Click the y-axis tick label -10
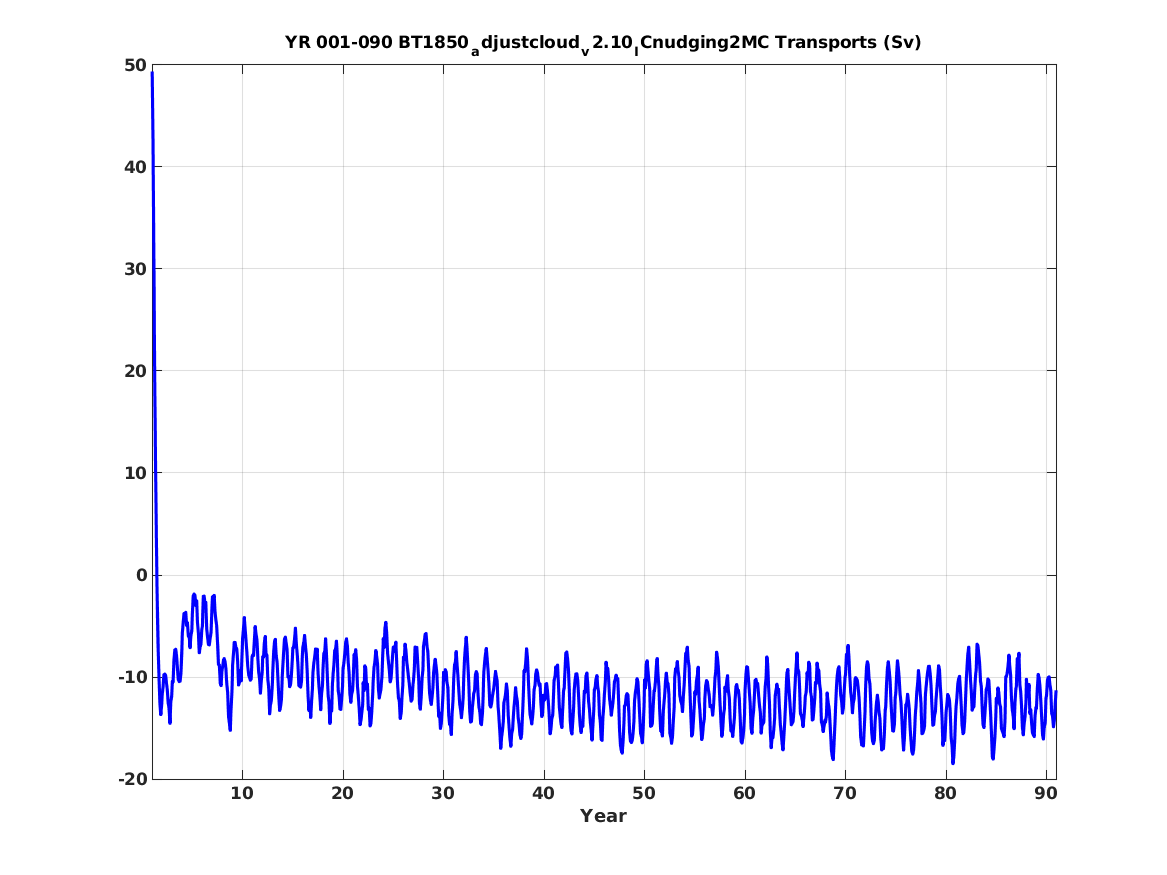This screenshot has height=875, width=1167. 132,677
